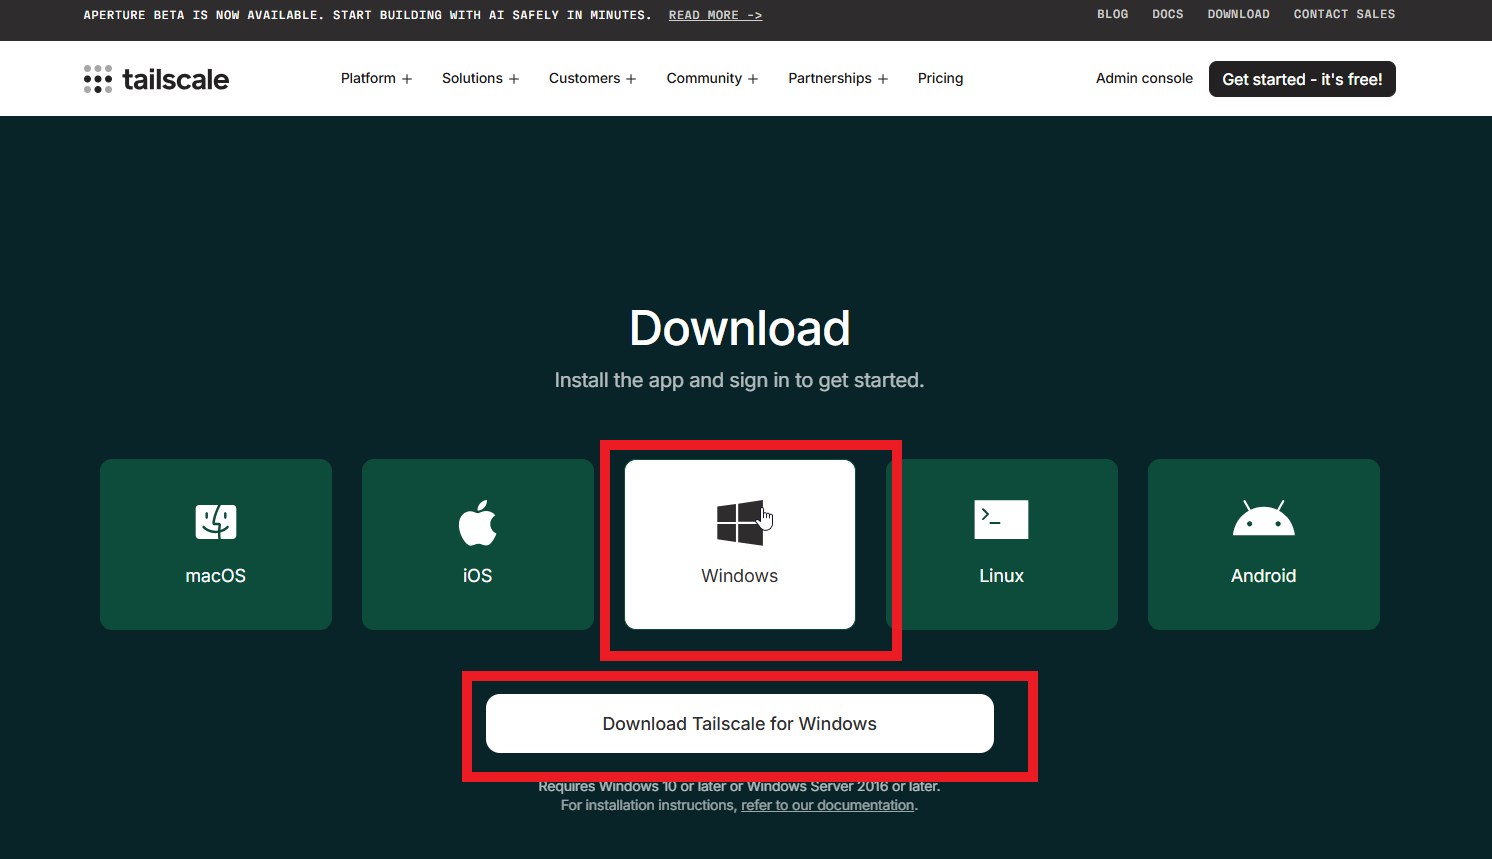Click Aperture beta announcement text

click(367, 15)
